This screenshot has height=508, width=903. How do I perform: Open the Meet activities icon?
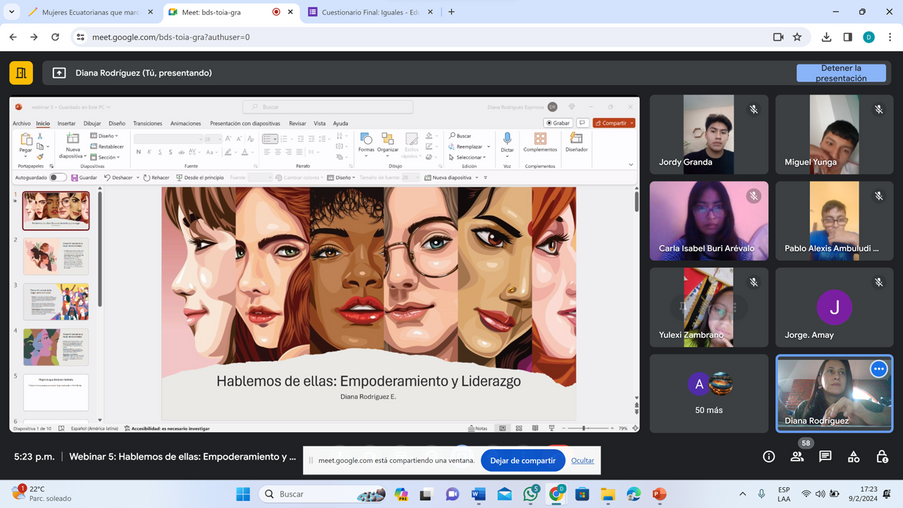coord(853,457)
